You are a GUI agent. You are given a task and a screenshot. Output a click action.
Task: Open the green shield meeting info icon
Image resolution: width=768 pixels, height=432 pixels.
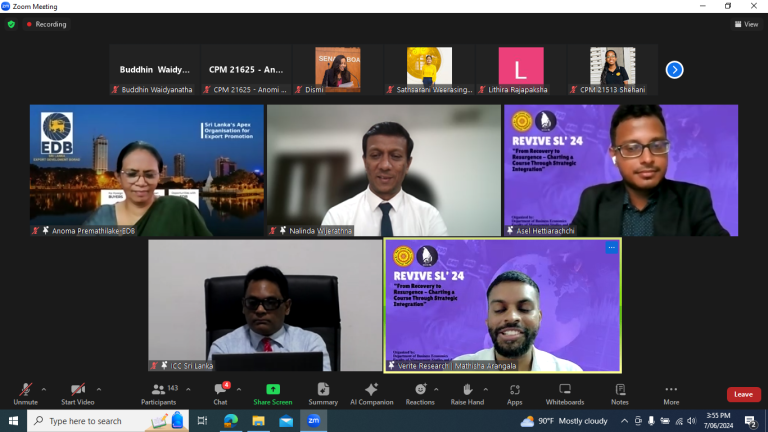click(x=11, y=24)
